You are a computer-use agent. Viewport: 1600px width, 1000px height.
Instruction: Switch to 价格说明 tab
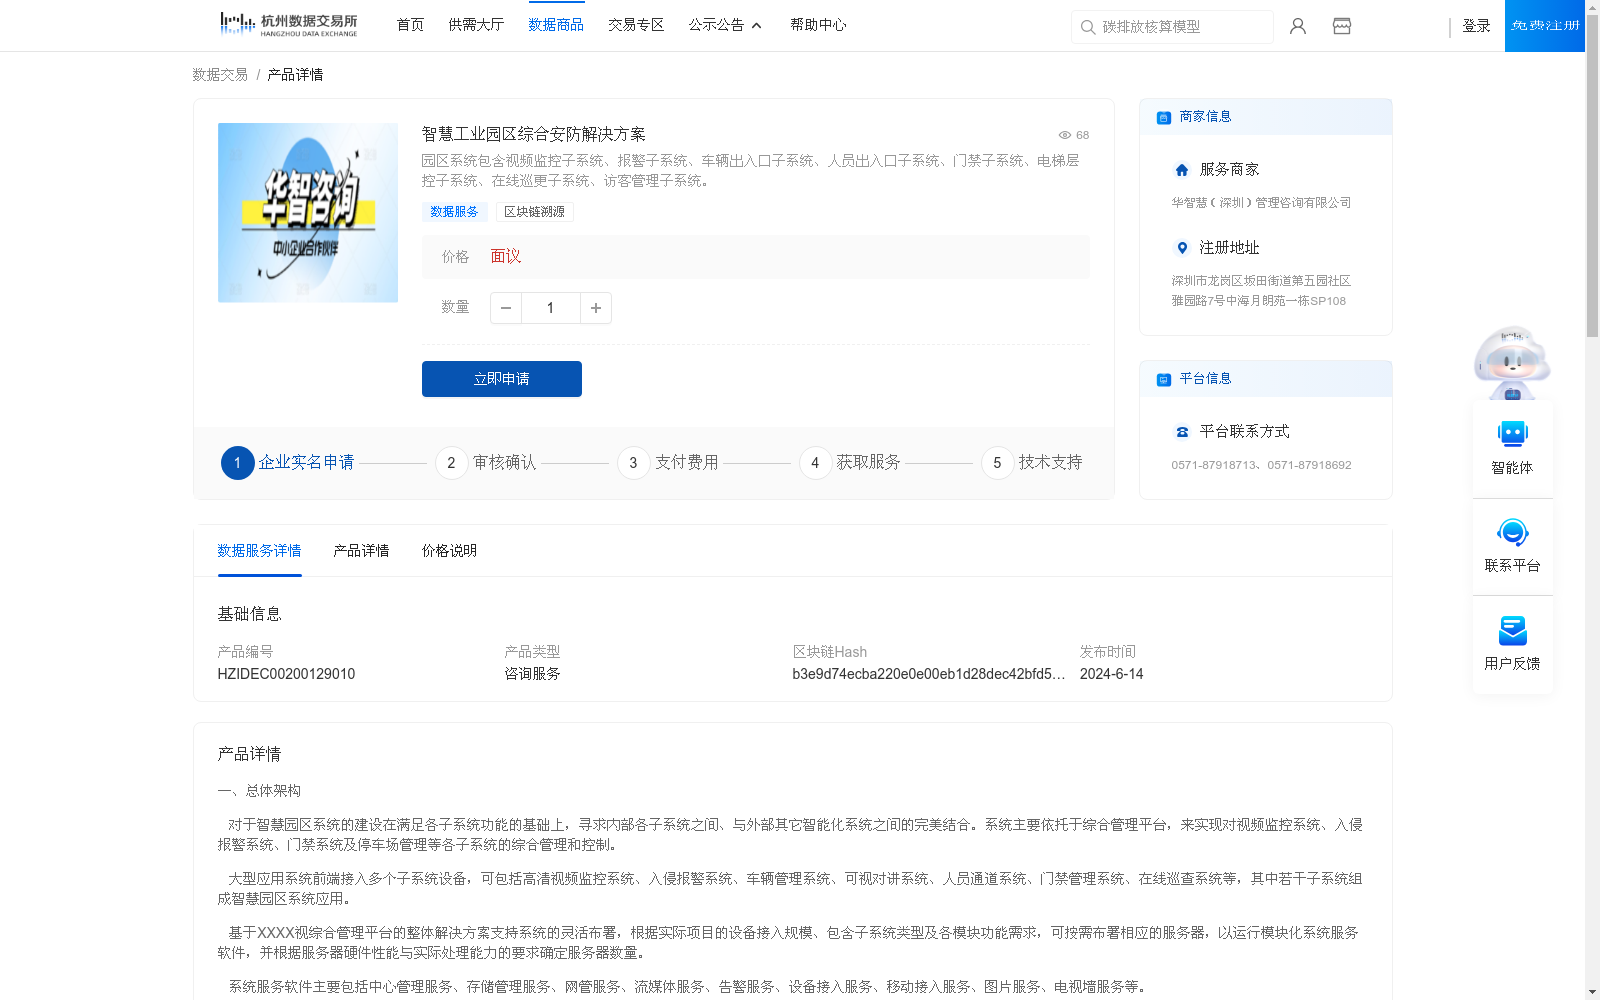449,551
